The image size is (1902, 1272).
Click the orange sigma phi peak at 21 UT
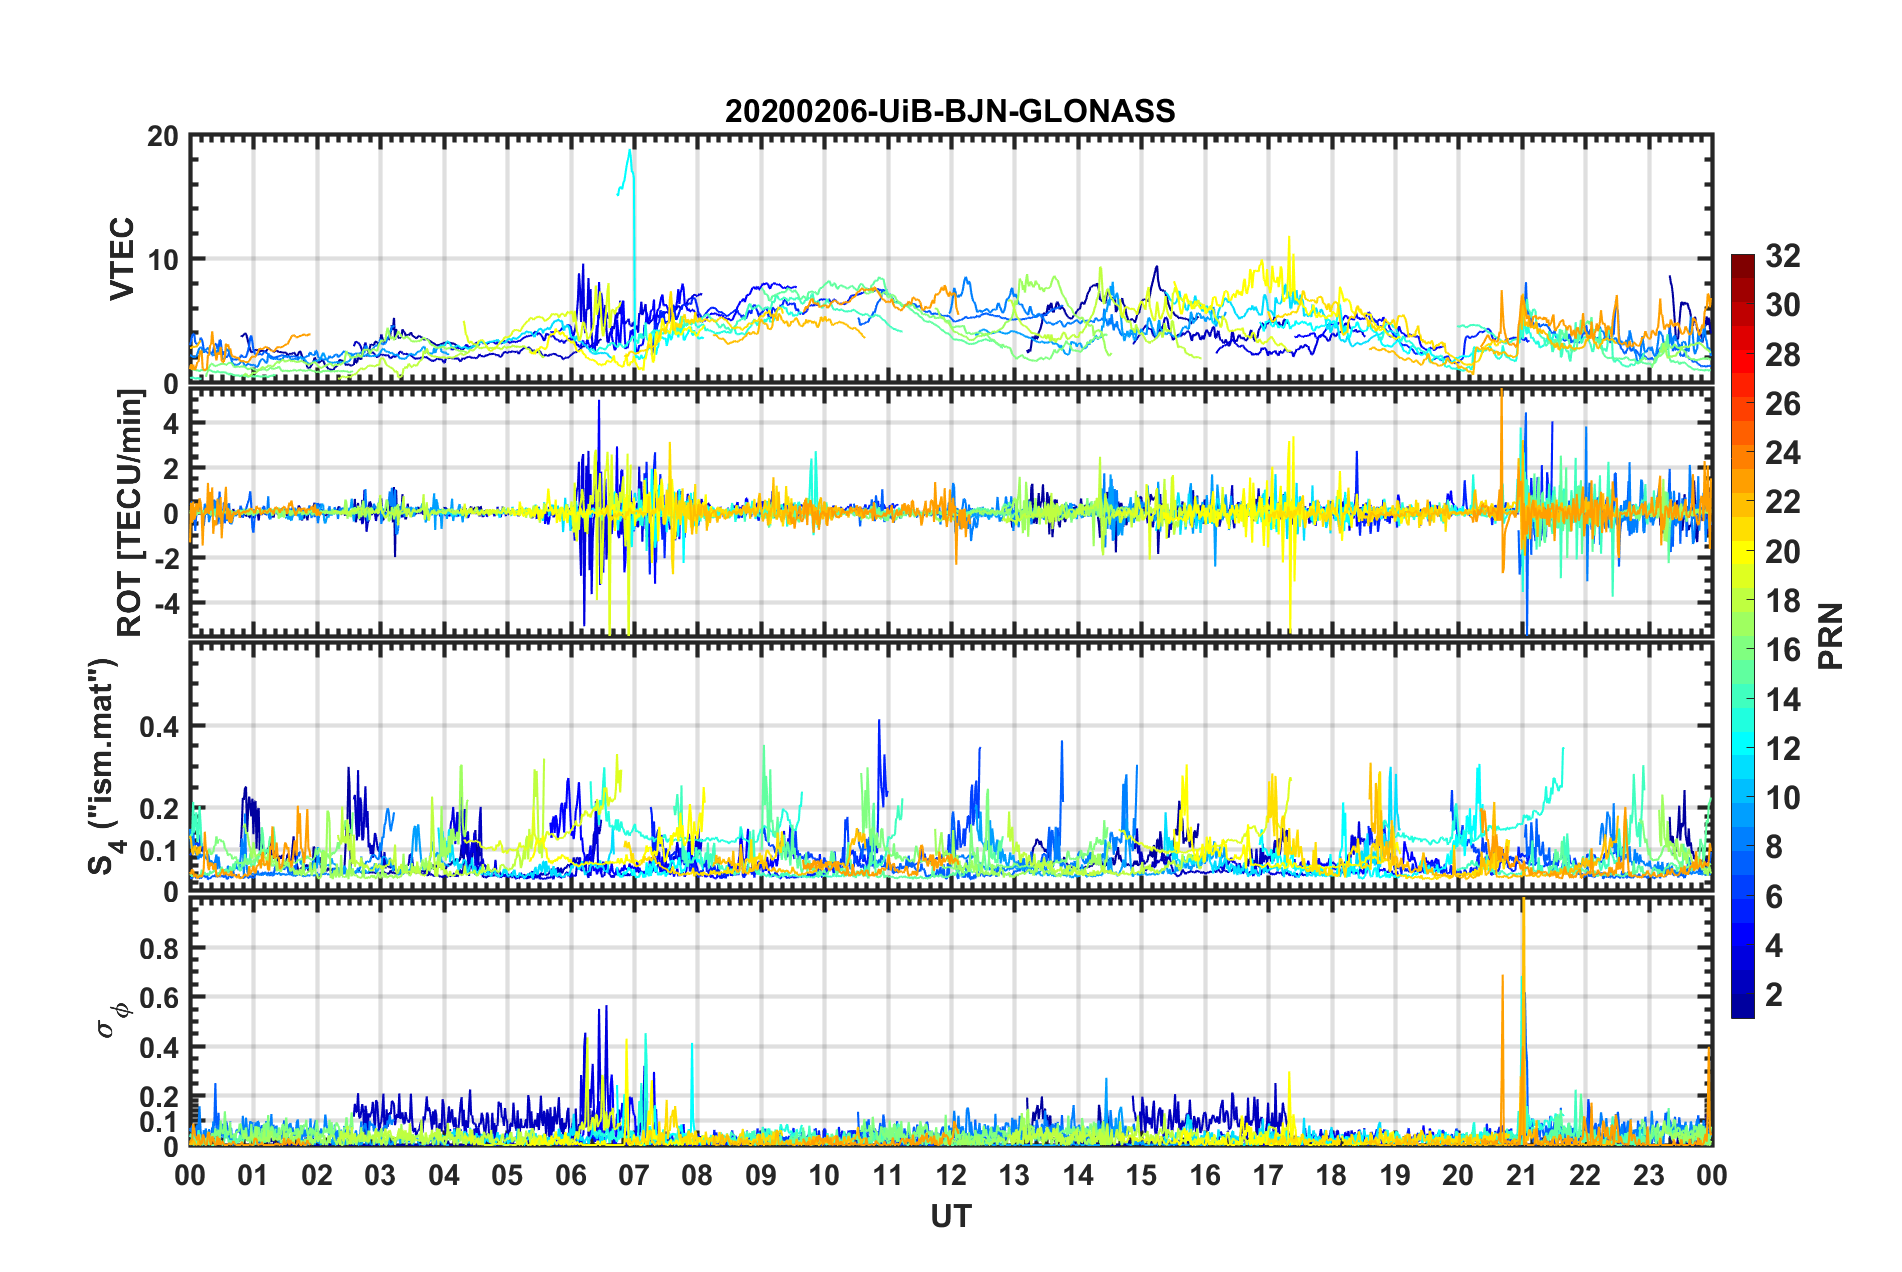tap(1523, 912)
